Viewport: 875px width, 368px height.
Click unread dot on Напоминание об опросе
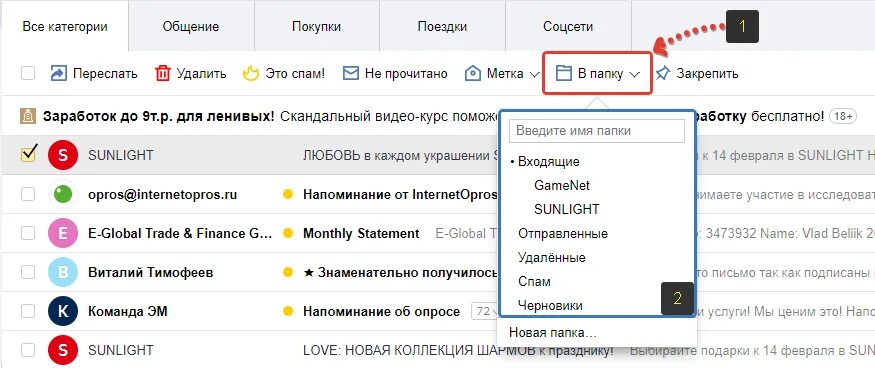coord(288,312)
